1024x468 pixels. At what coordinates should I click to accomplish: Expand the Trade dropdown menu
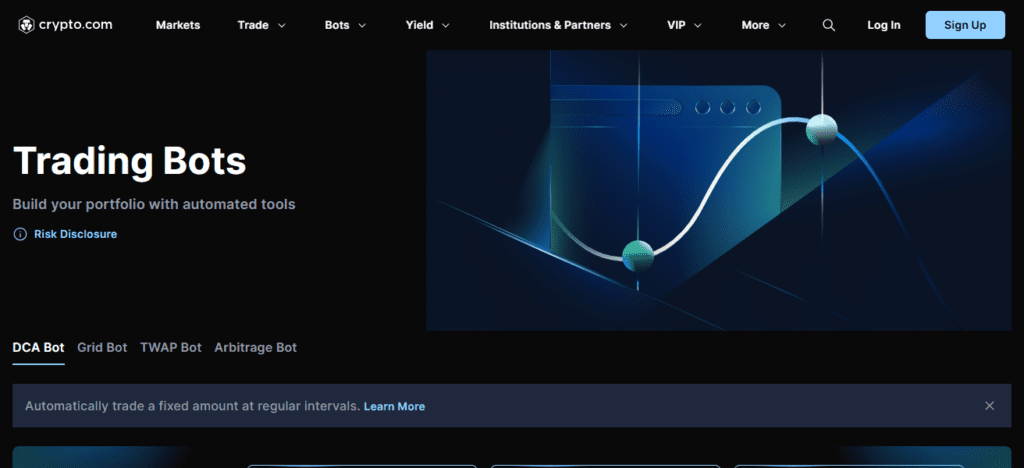(x=261, y=25)
